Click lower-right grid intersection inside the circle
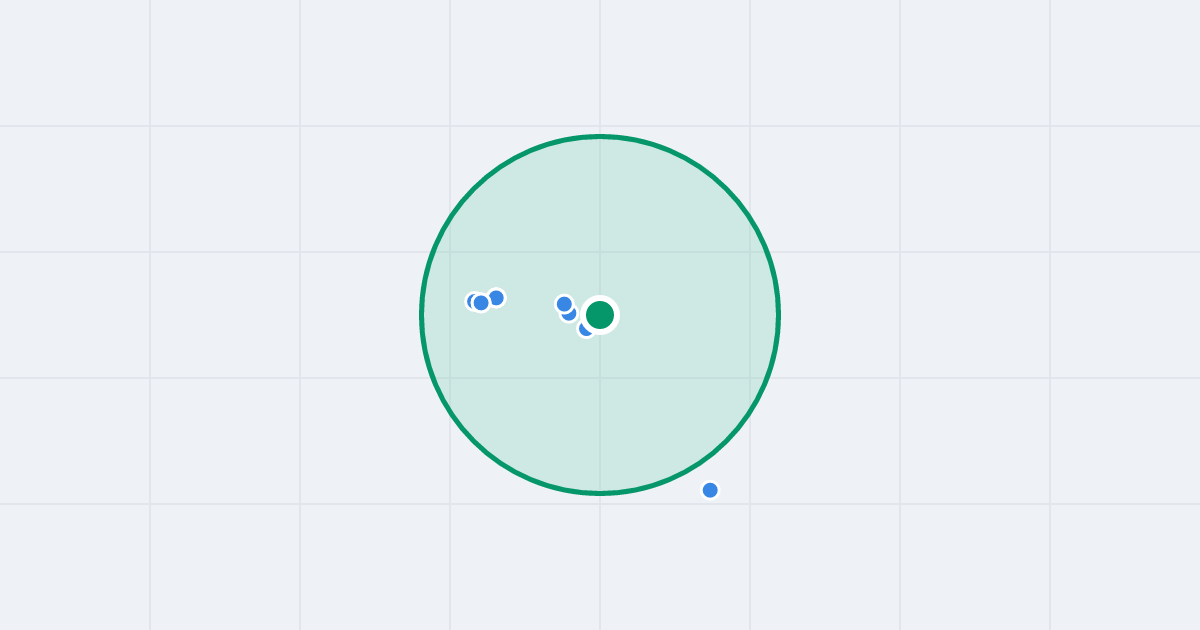 [750, 378]
